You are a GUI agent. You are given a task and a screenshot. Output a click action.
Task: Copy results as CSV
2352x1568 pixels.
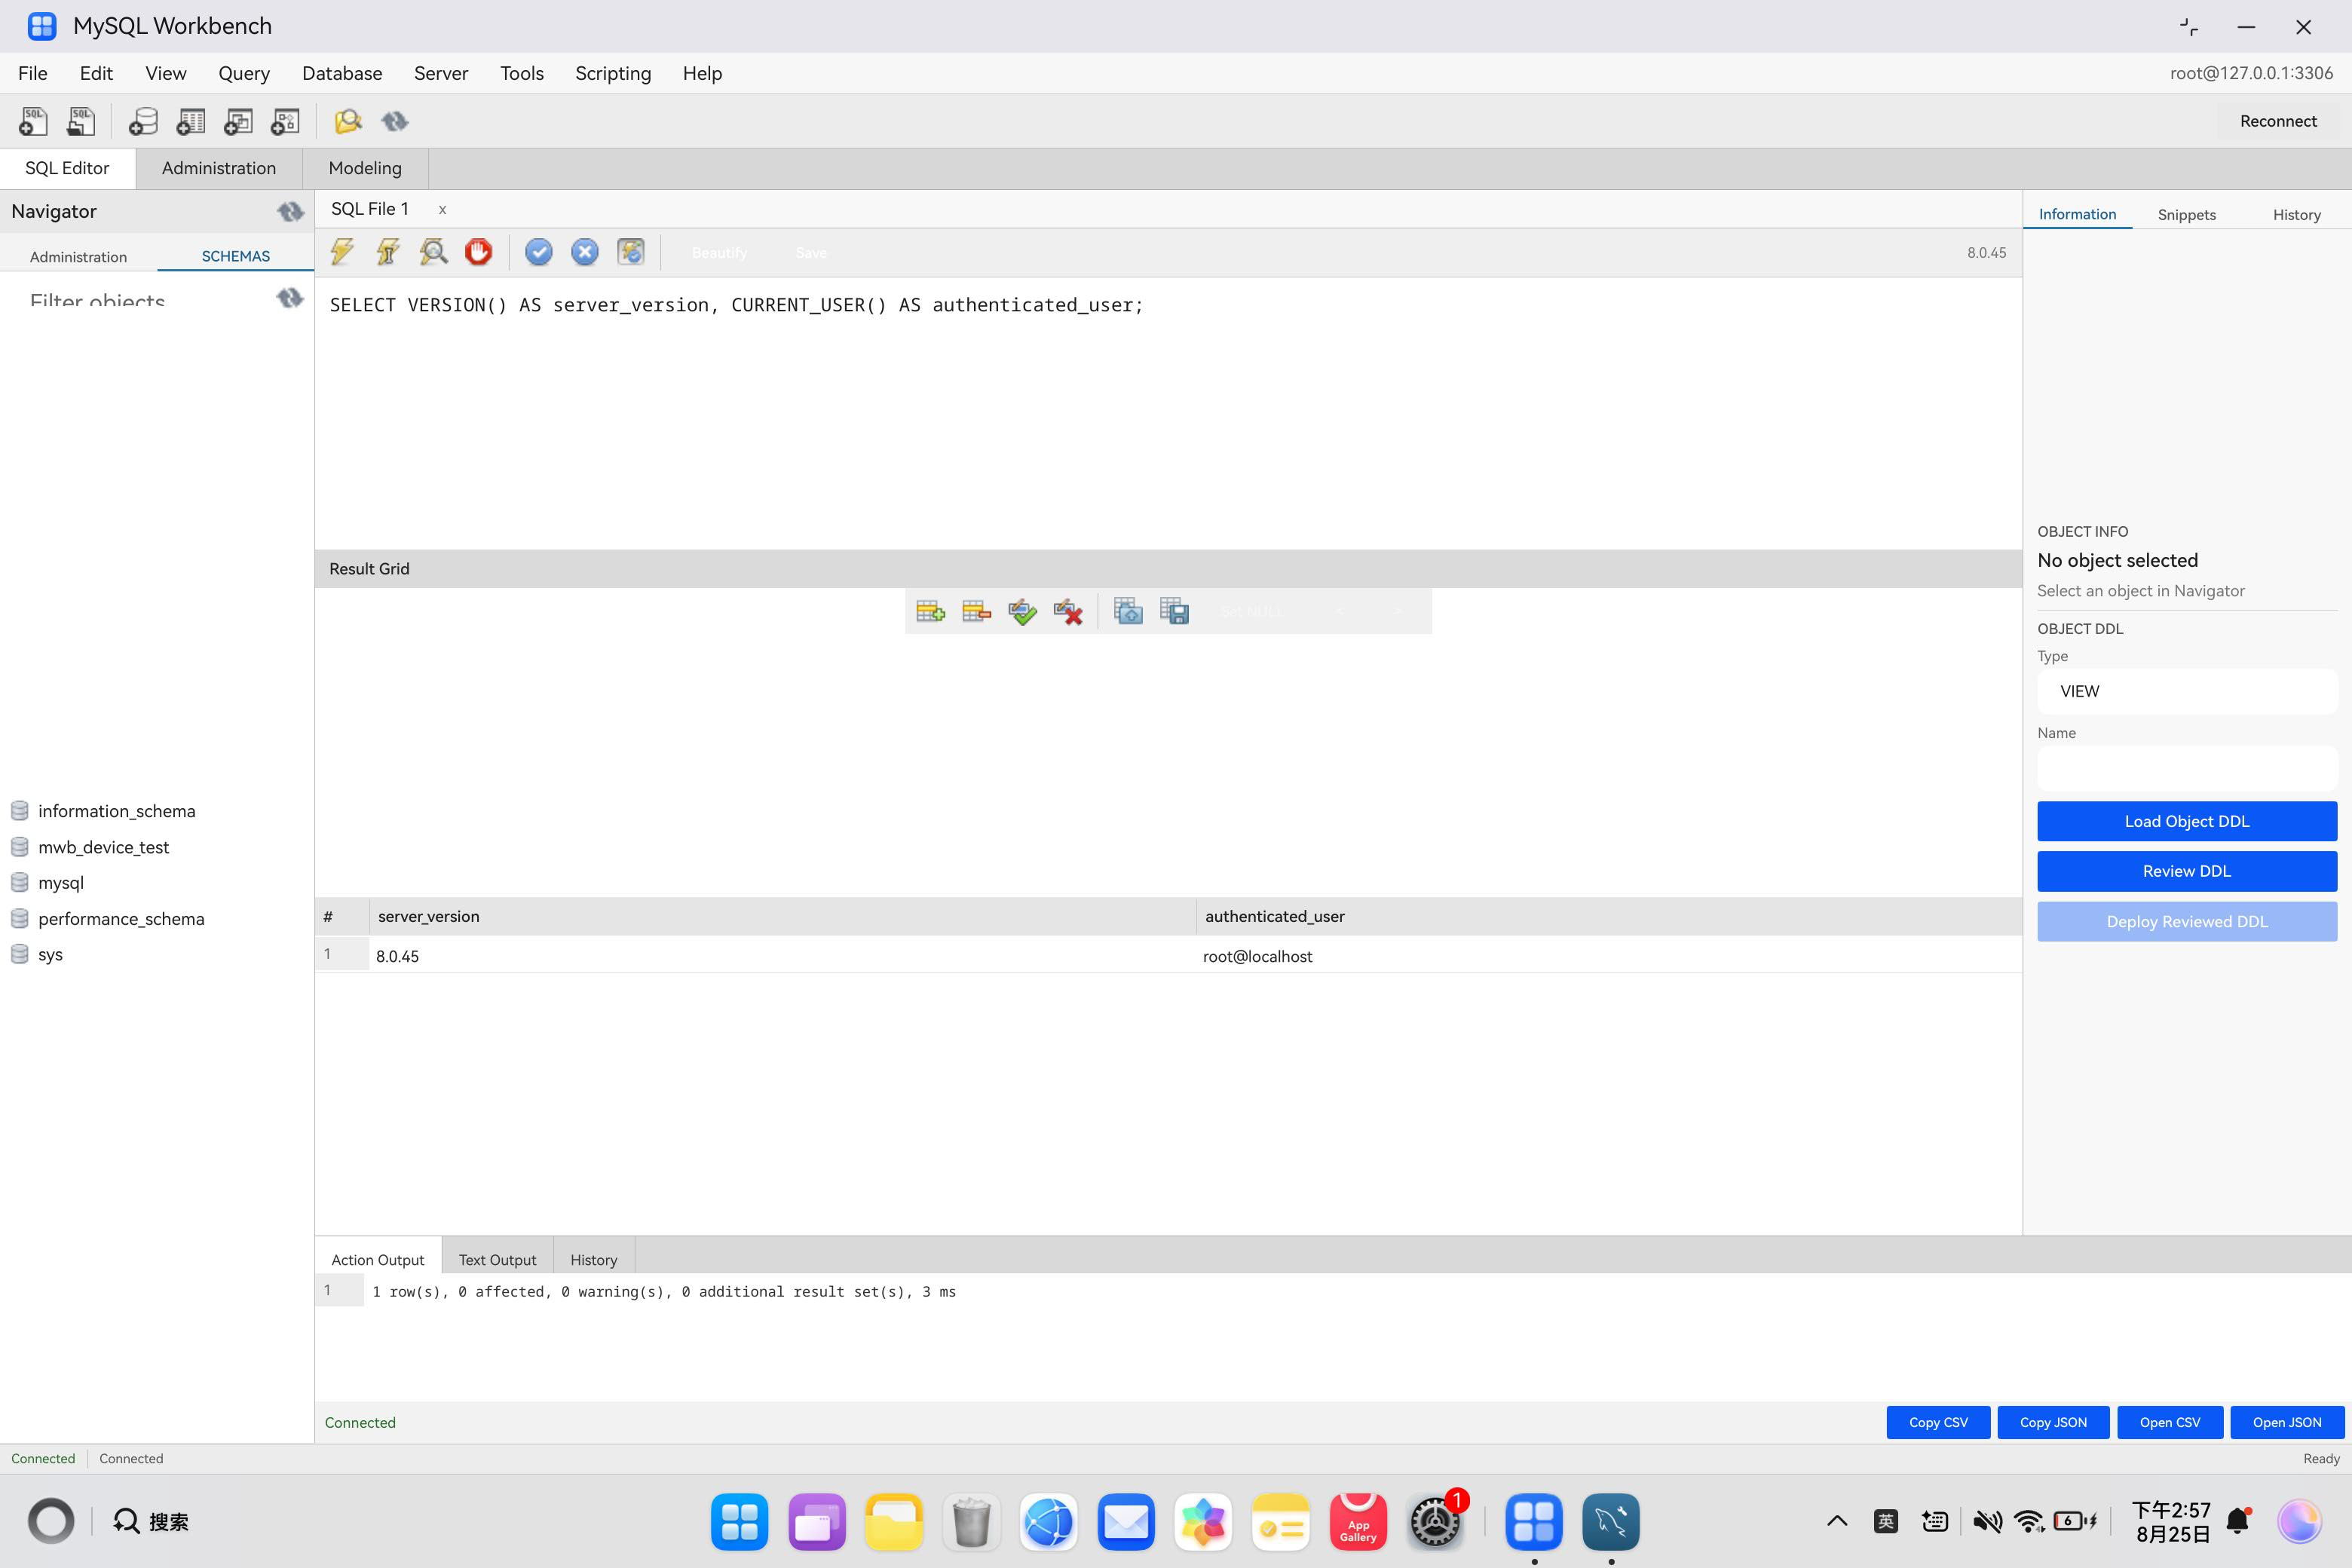(x=1938, y=1422)
